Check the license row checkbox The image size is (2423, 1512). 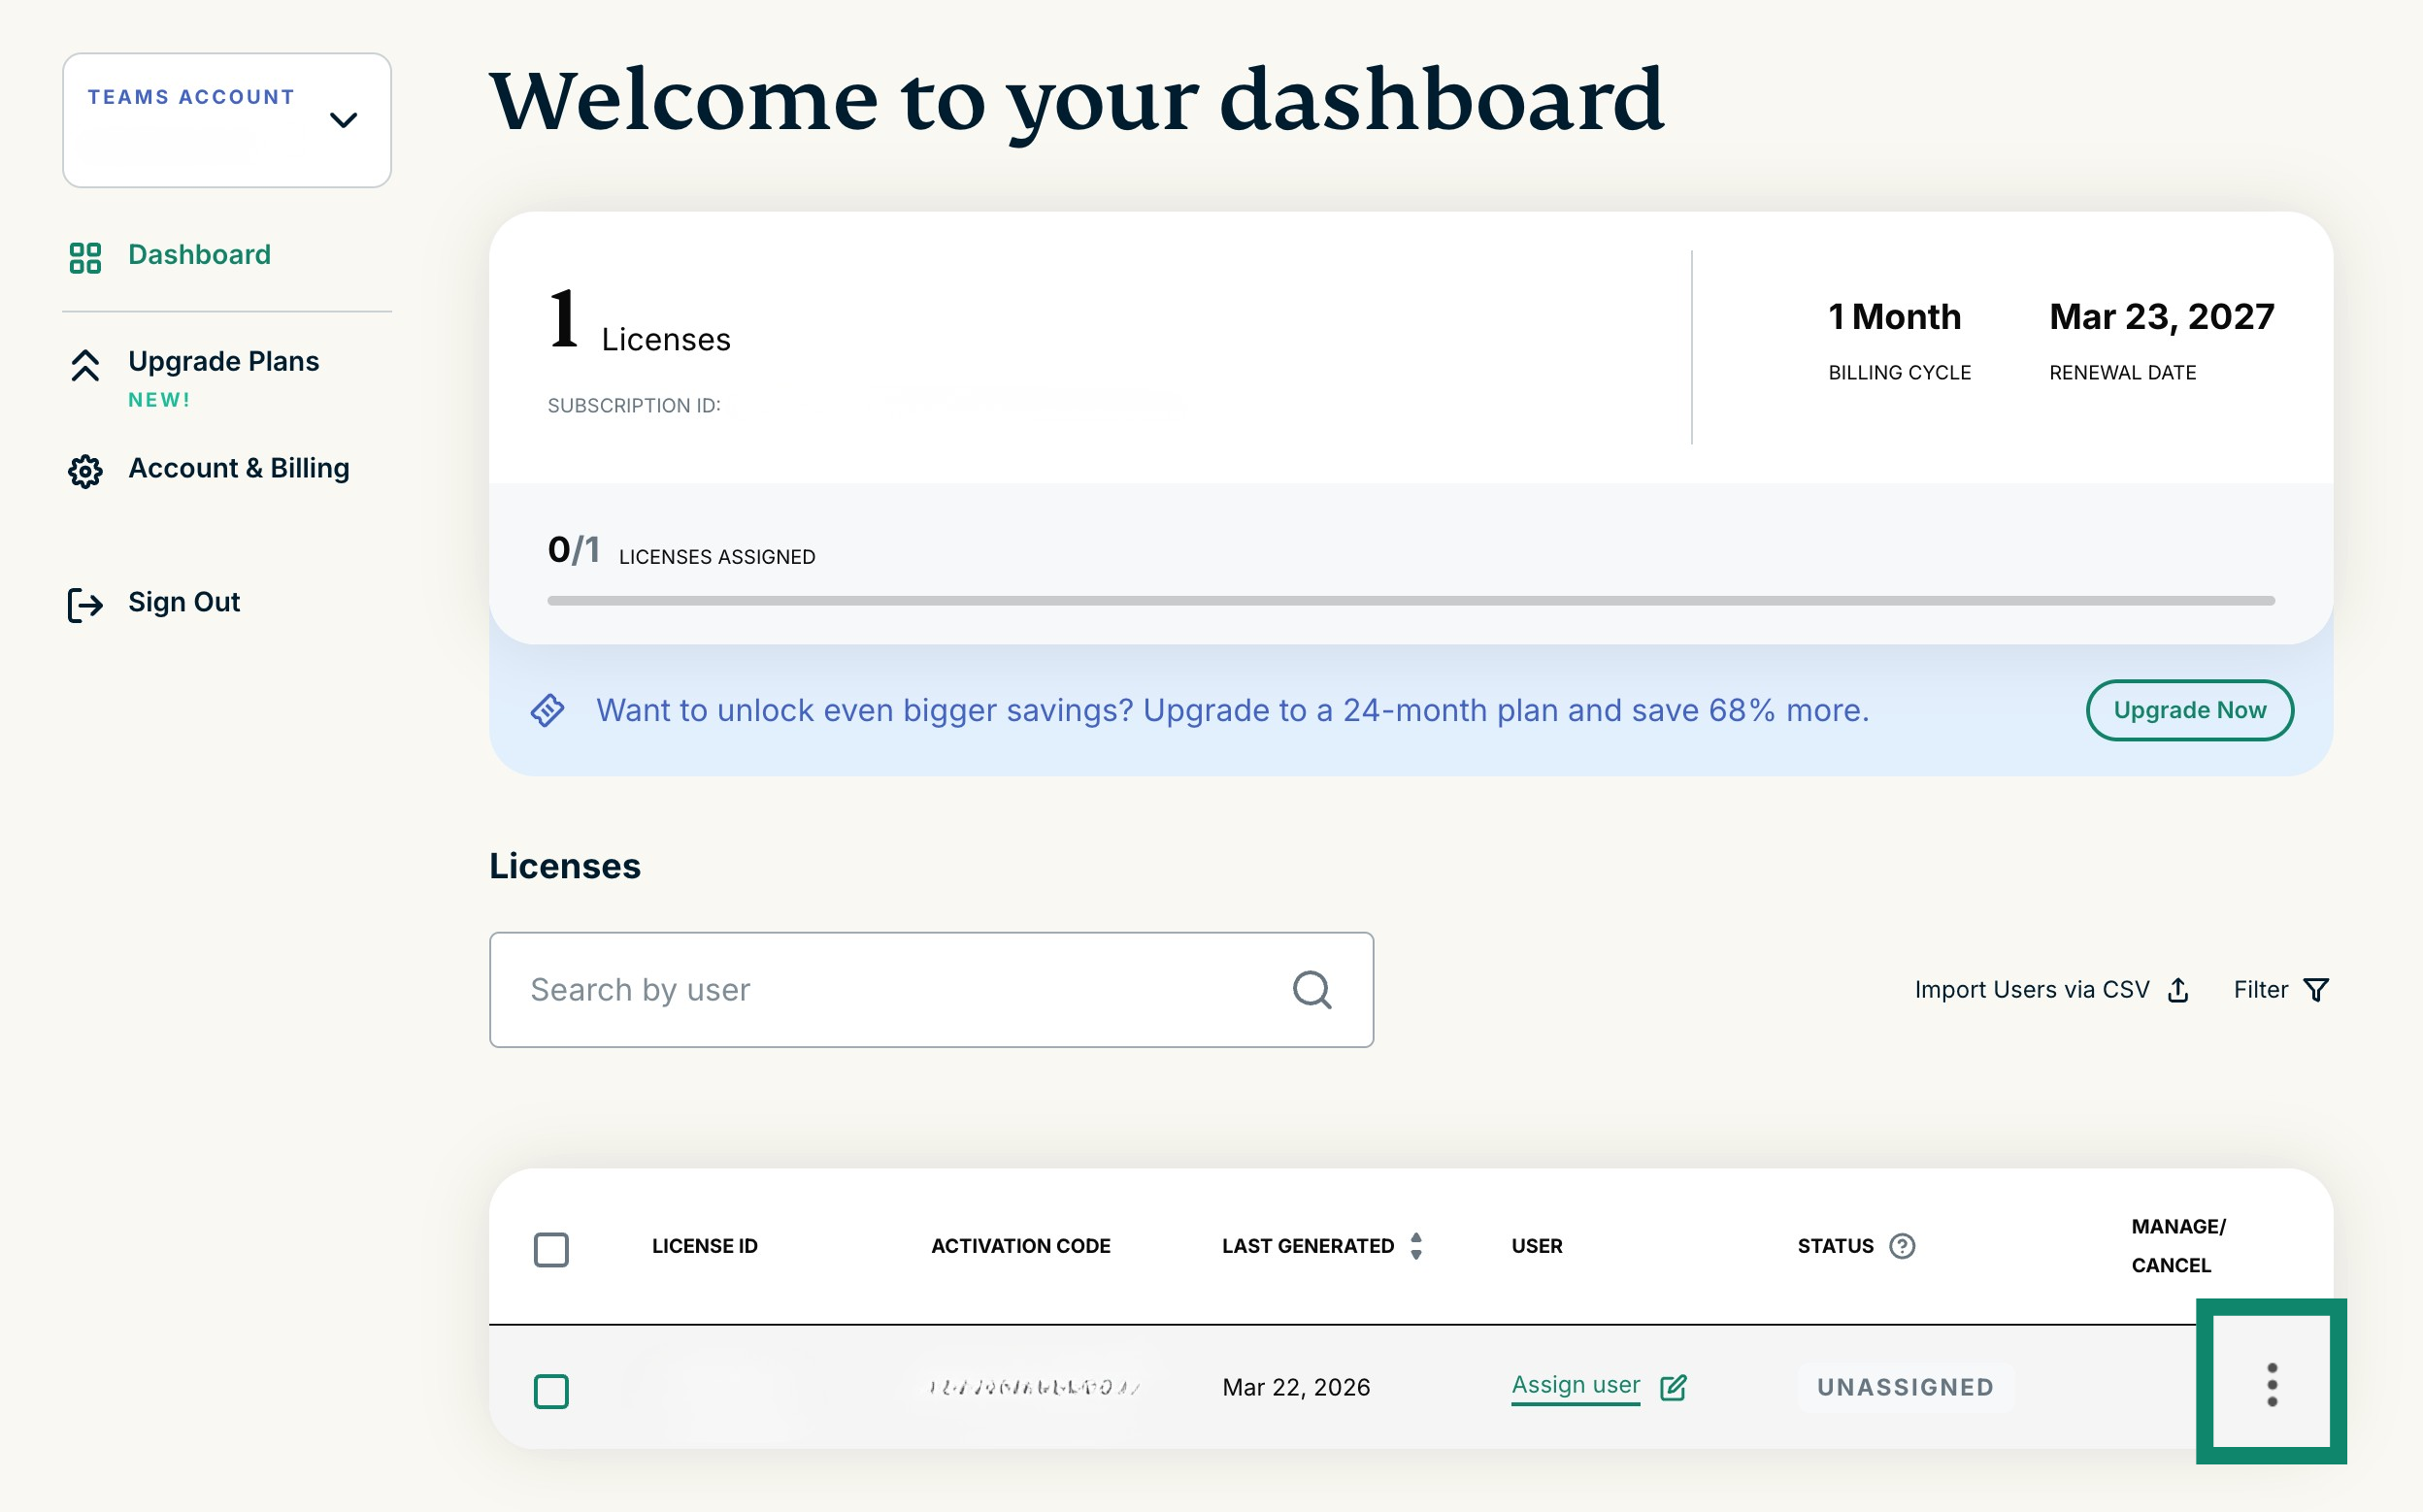[551, 1391]
